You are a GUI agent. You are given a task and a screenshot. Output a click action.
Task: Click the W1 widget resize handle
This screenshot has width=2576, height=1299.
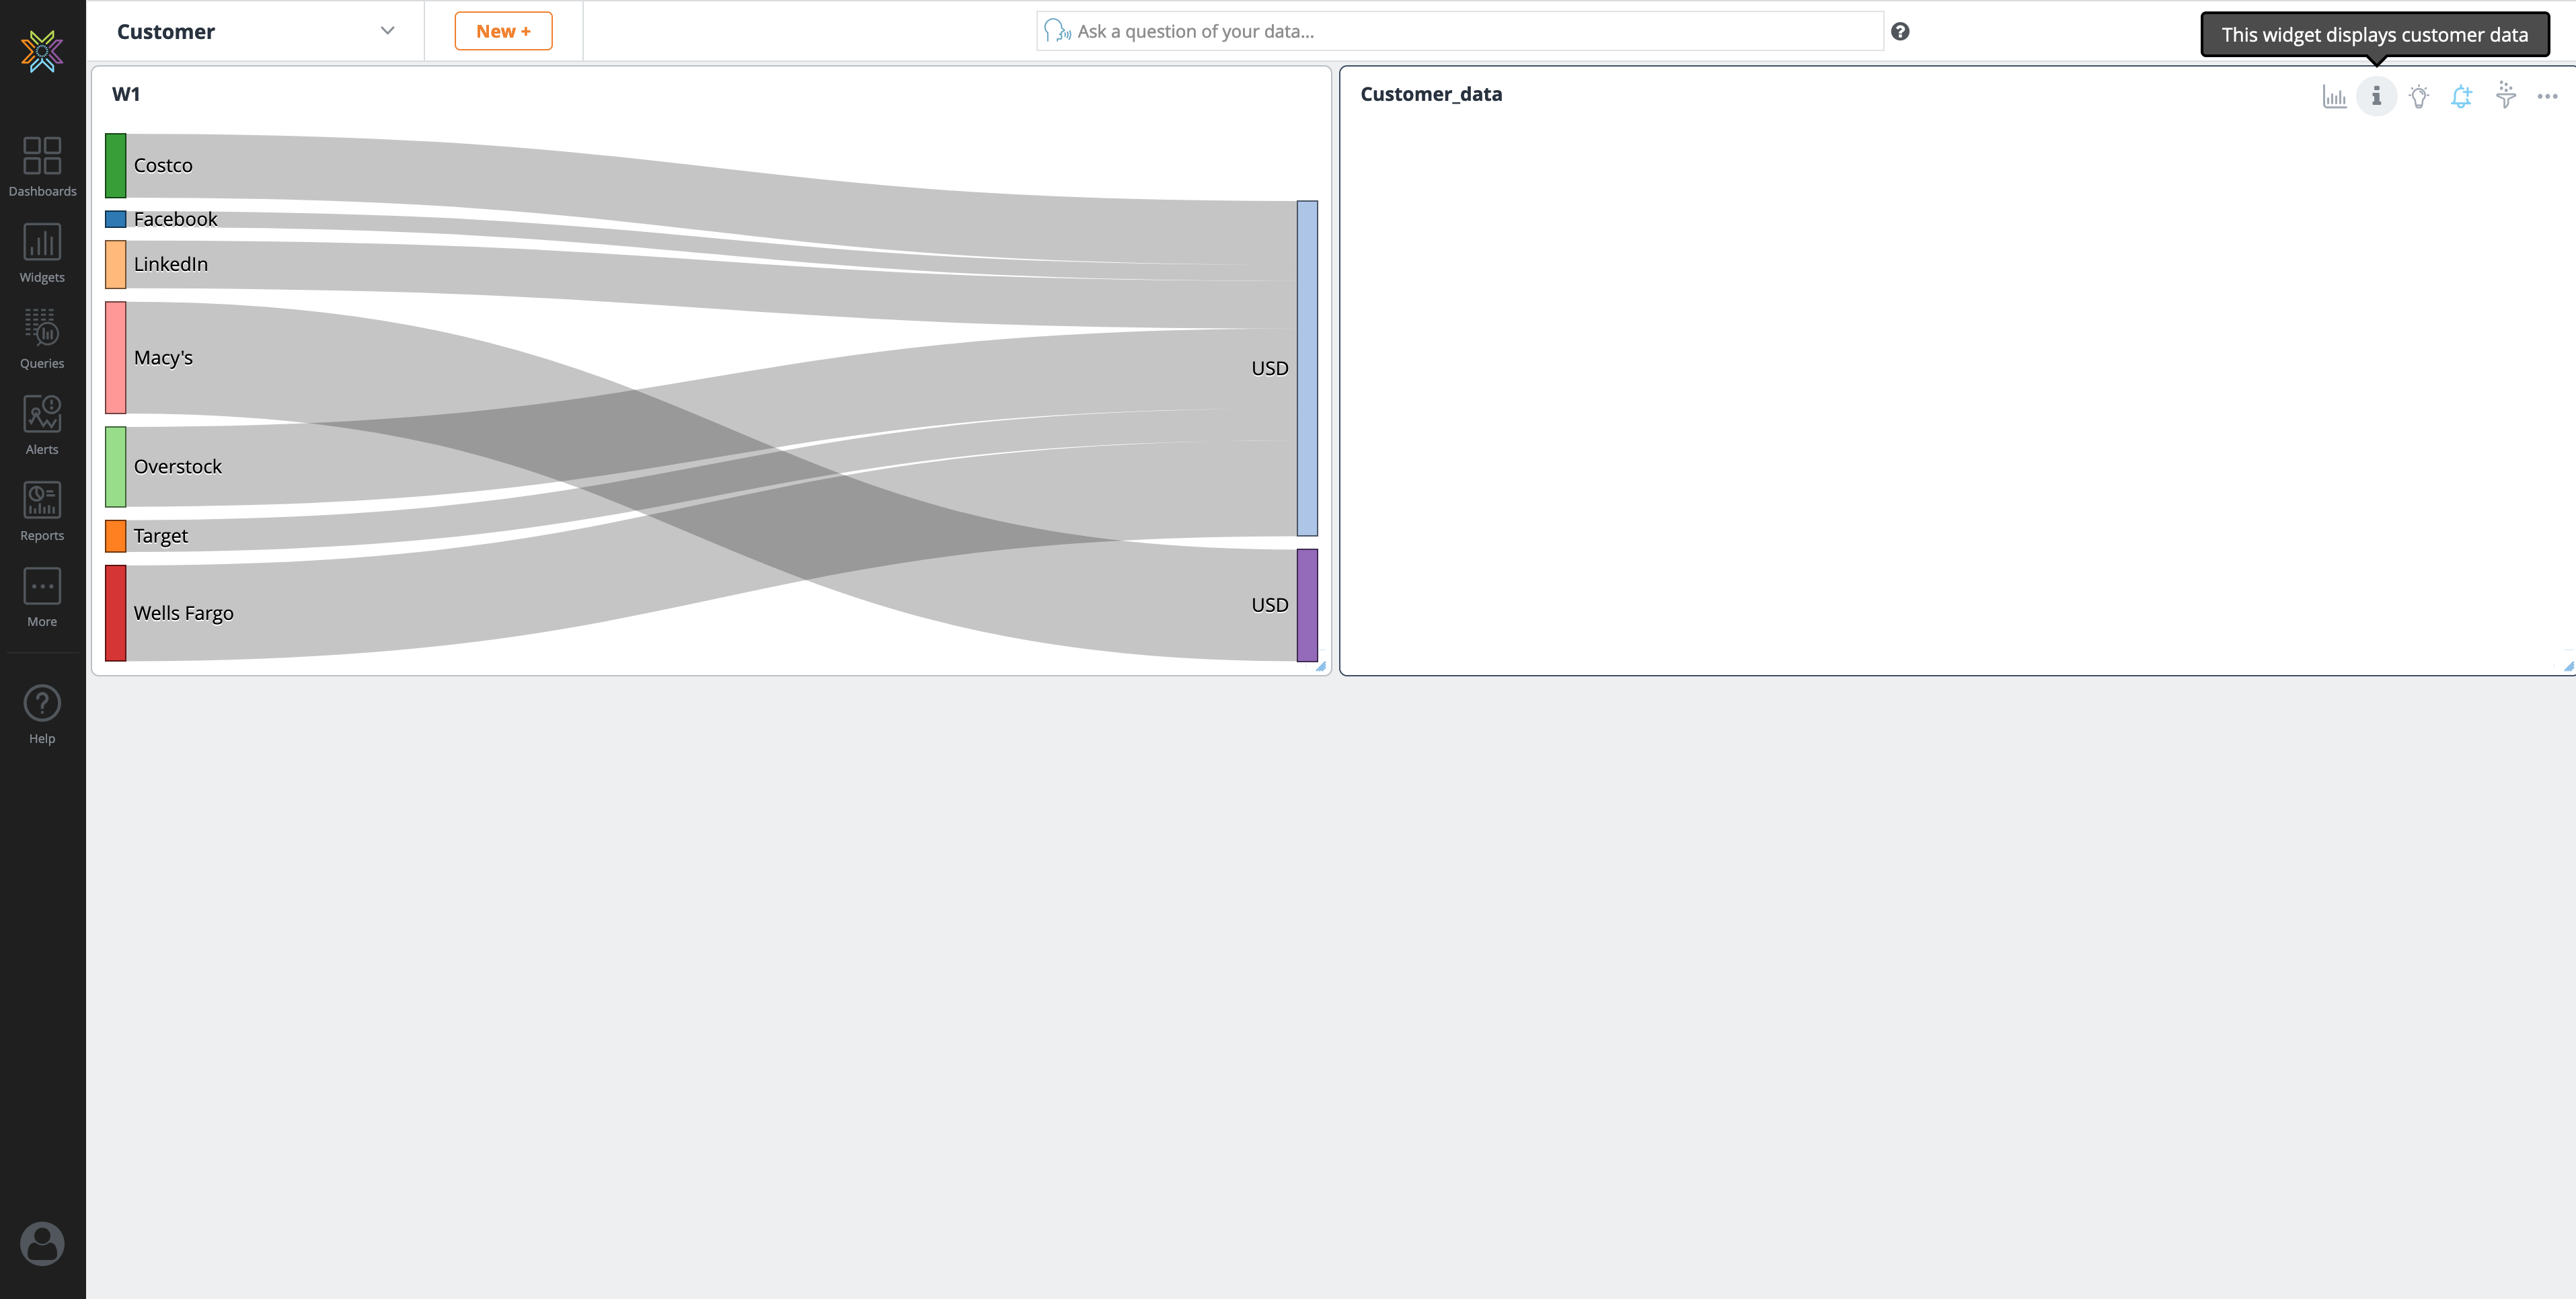tap(1321, 666)
